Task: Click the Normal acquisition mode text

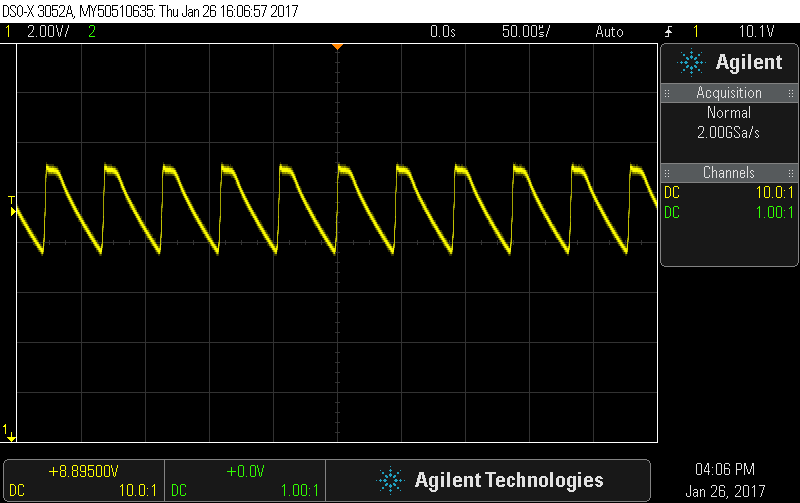Action: click(729, 113)
